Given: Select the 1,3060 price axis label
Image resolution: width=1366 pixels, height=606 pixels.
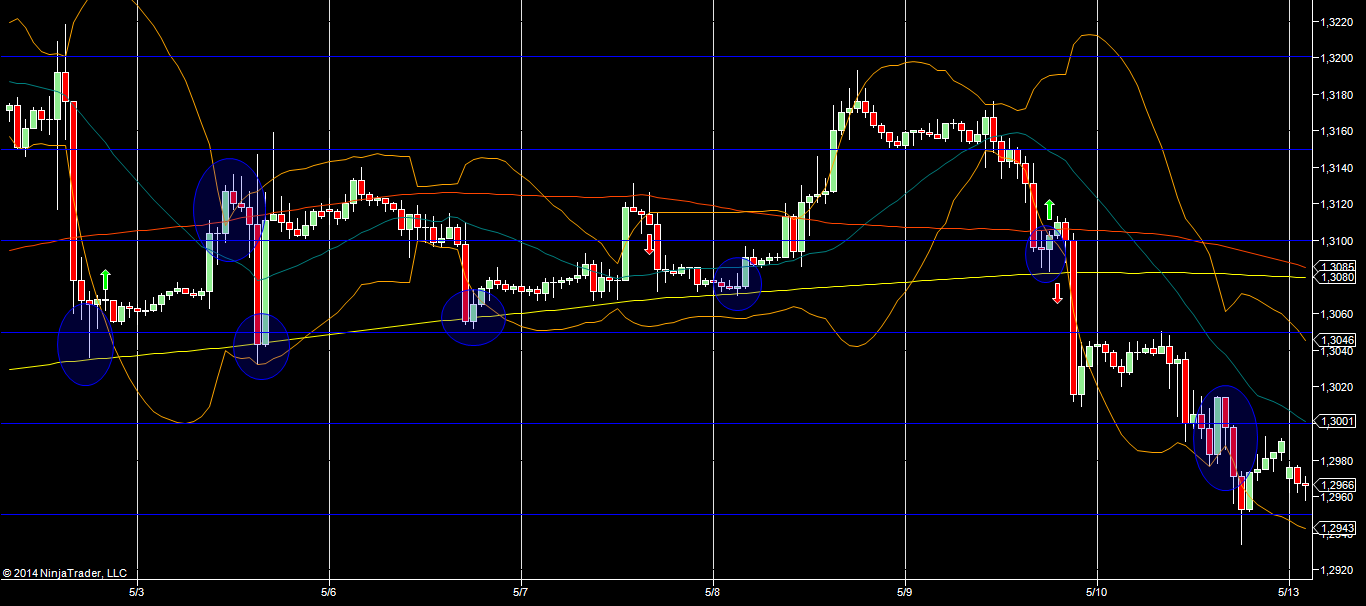Looking at the screenshot, I should click(1338, 314).
